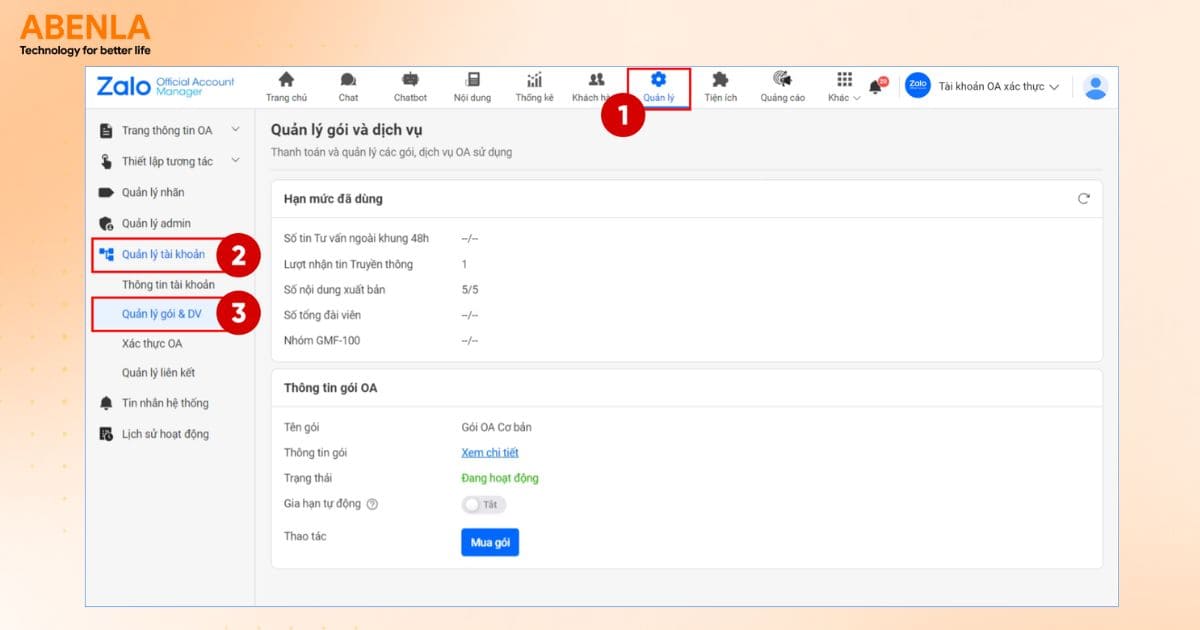Click the Quản lý nhãn tag icon
The width and height of the screenshot is (1200, 630).
tap(106, 192)
